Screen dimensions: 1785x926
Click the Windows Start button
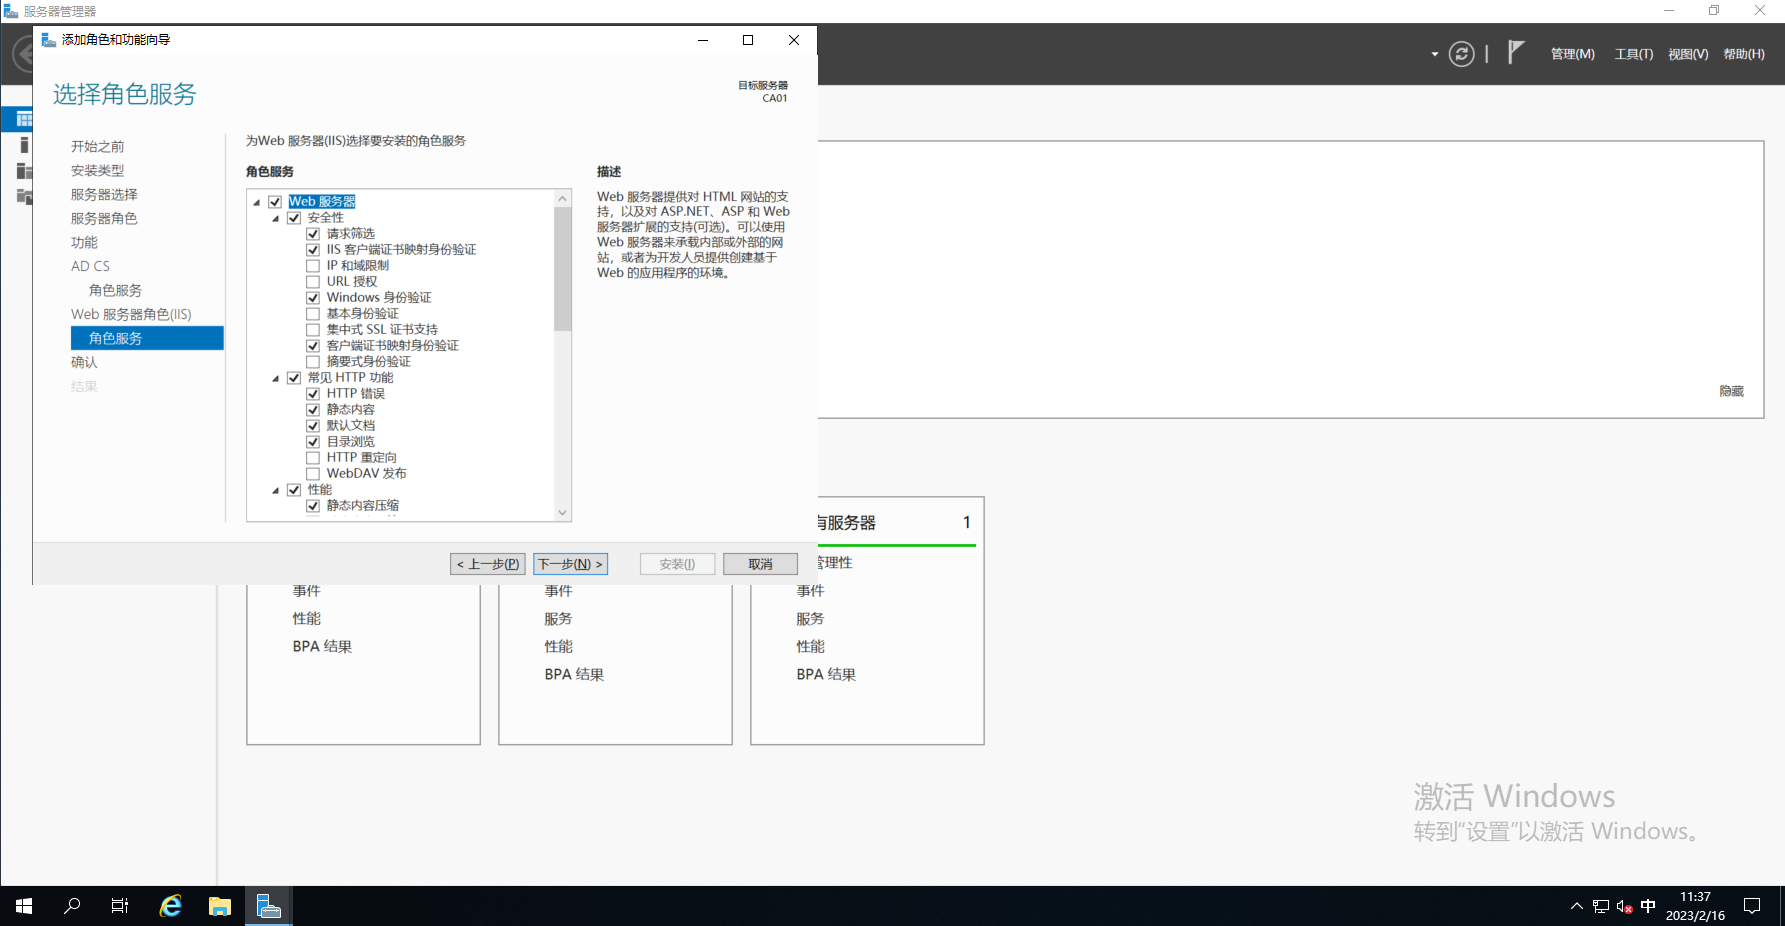click(24, 906)
